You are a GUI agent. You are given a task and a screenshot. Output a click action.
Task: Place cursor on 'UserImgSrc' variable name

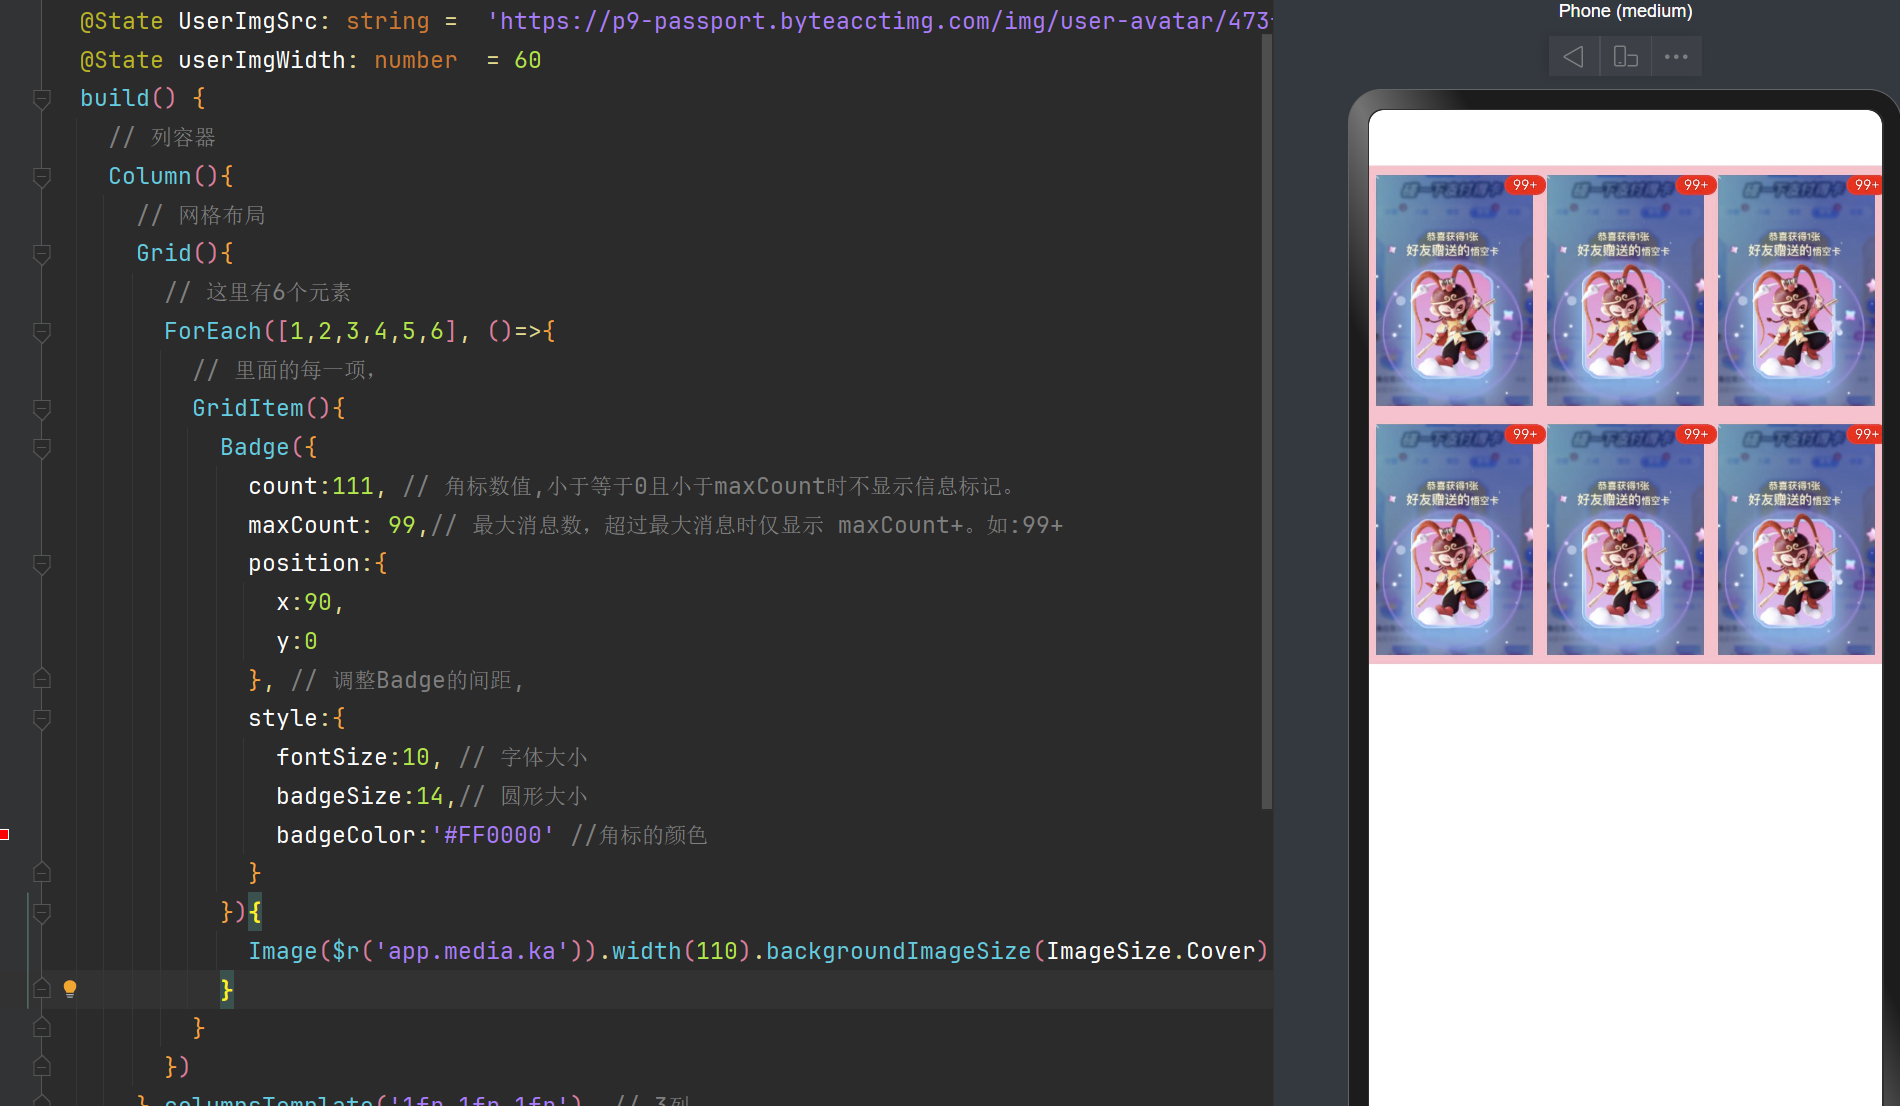pos(248,21)
